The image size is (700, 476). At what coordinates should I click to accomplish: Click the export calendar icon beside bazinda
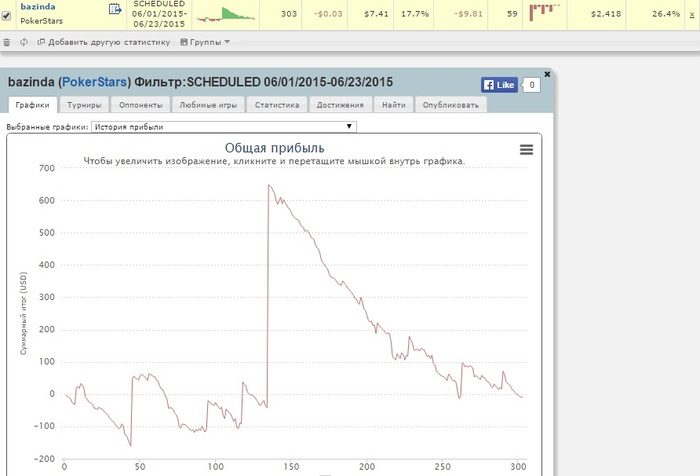click(x=115, y=8)
